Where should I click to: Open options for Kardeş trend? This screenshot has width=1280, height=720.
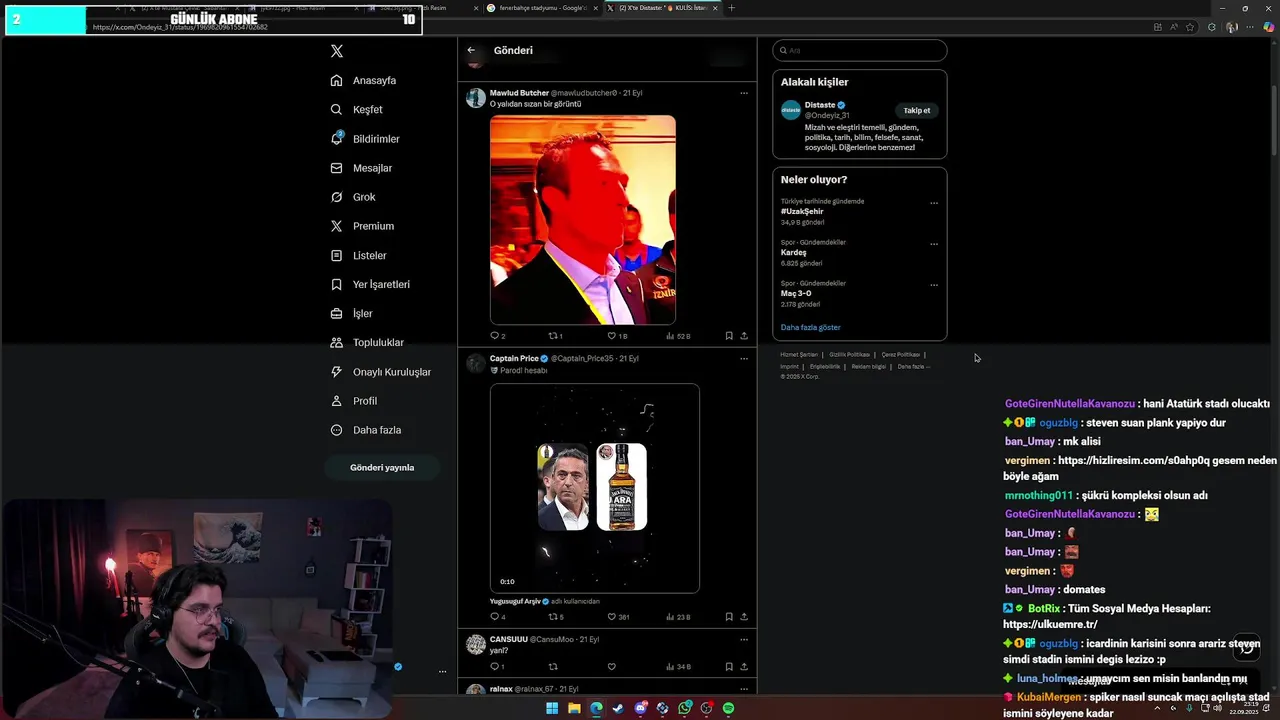(x=934, y=244)
